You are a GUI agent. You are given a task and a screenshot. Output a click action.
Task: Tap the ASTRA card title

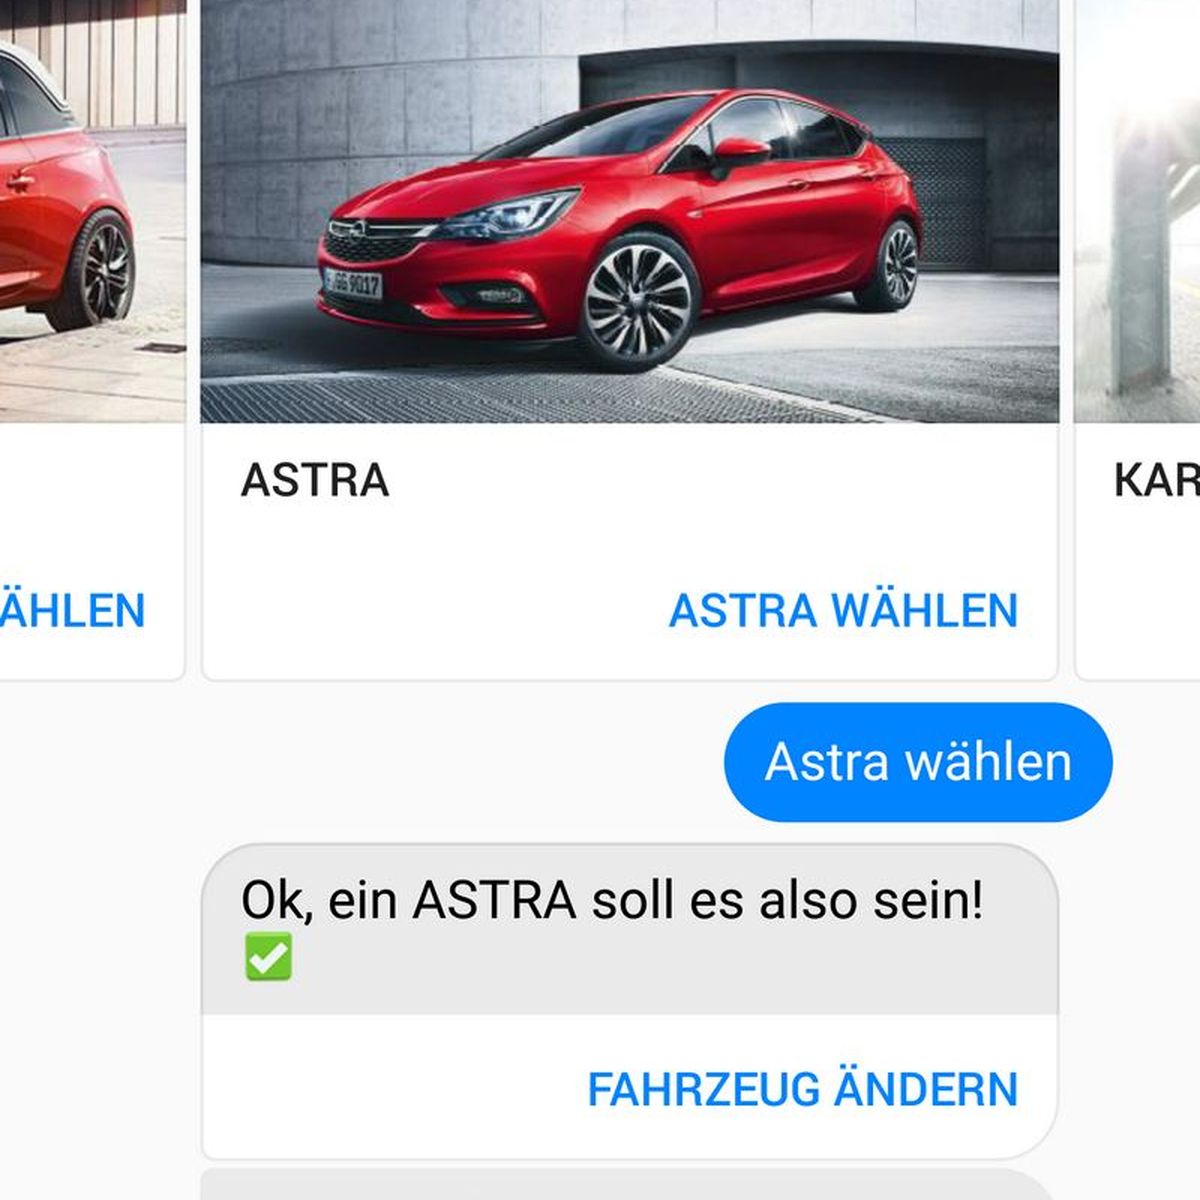click(x=315, y=480)
